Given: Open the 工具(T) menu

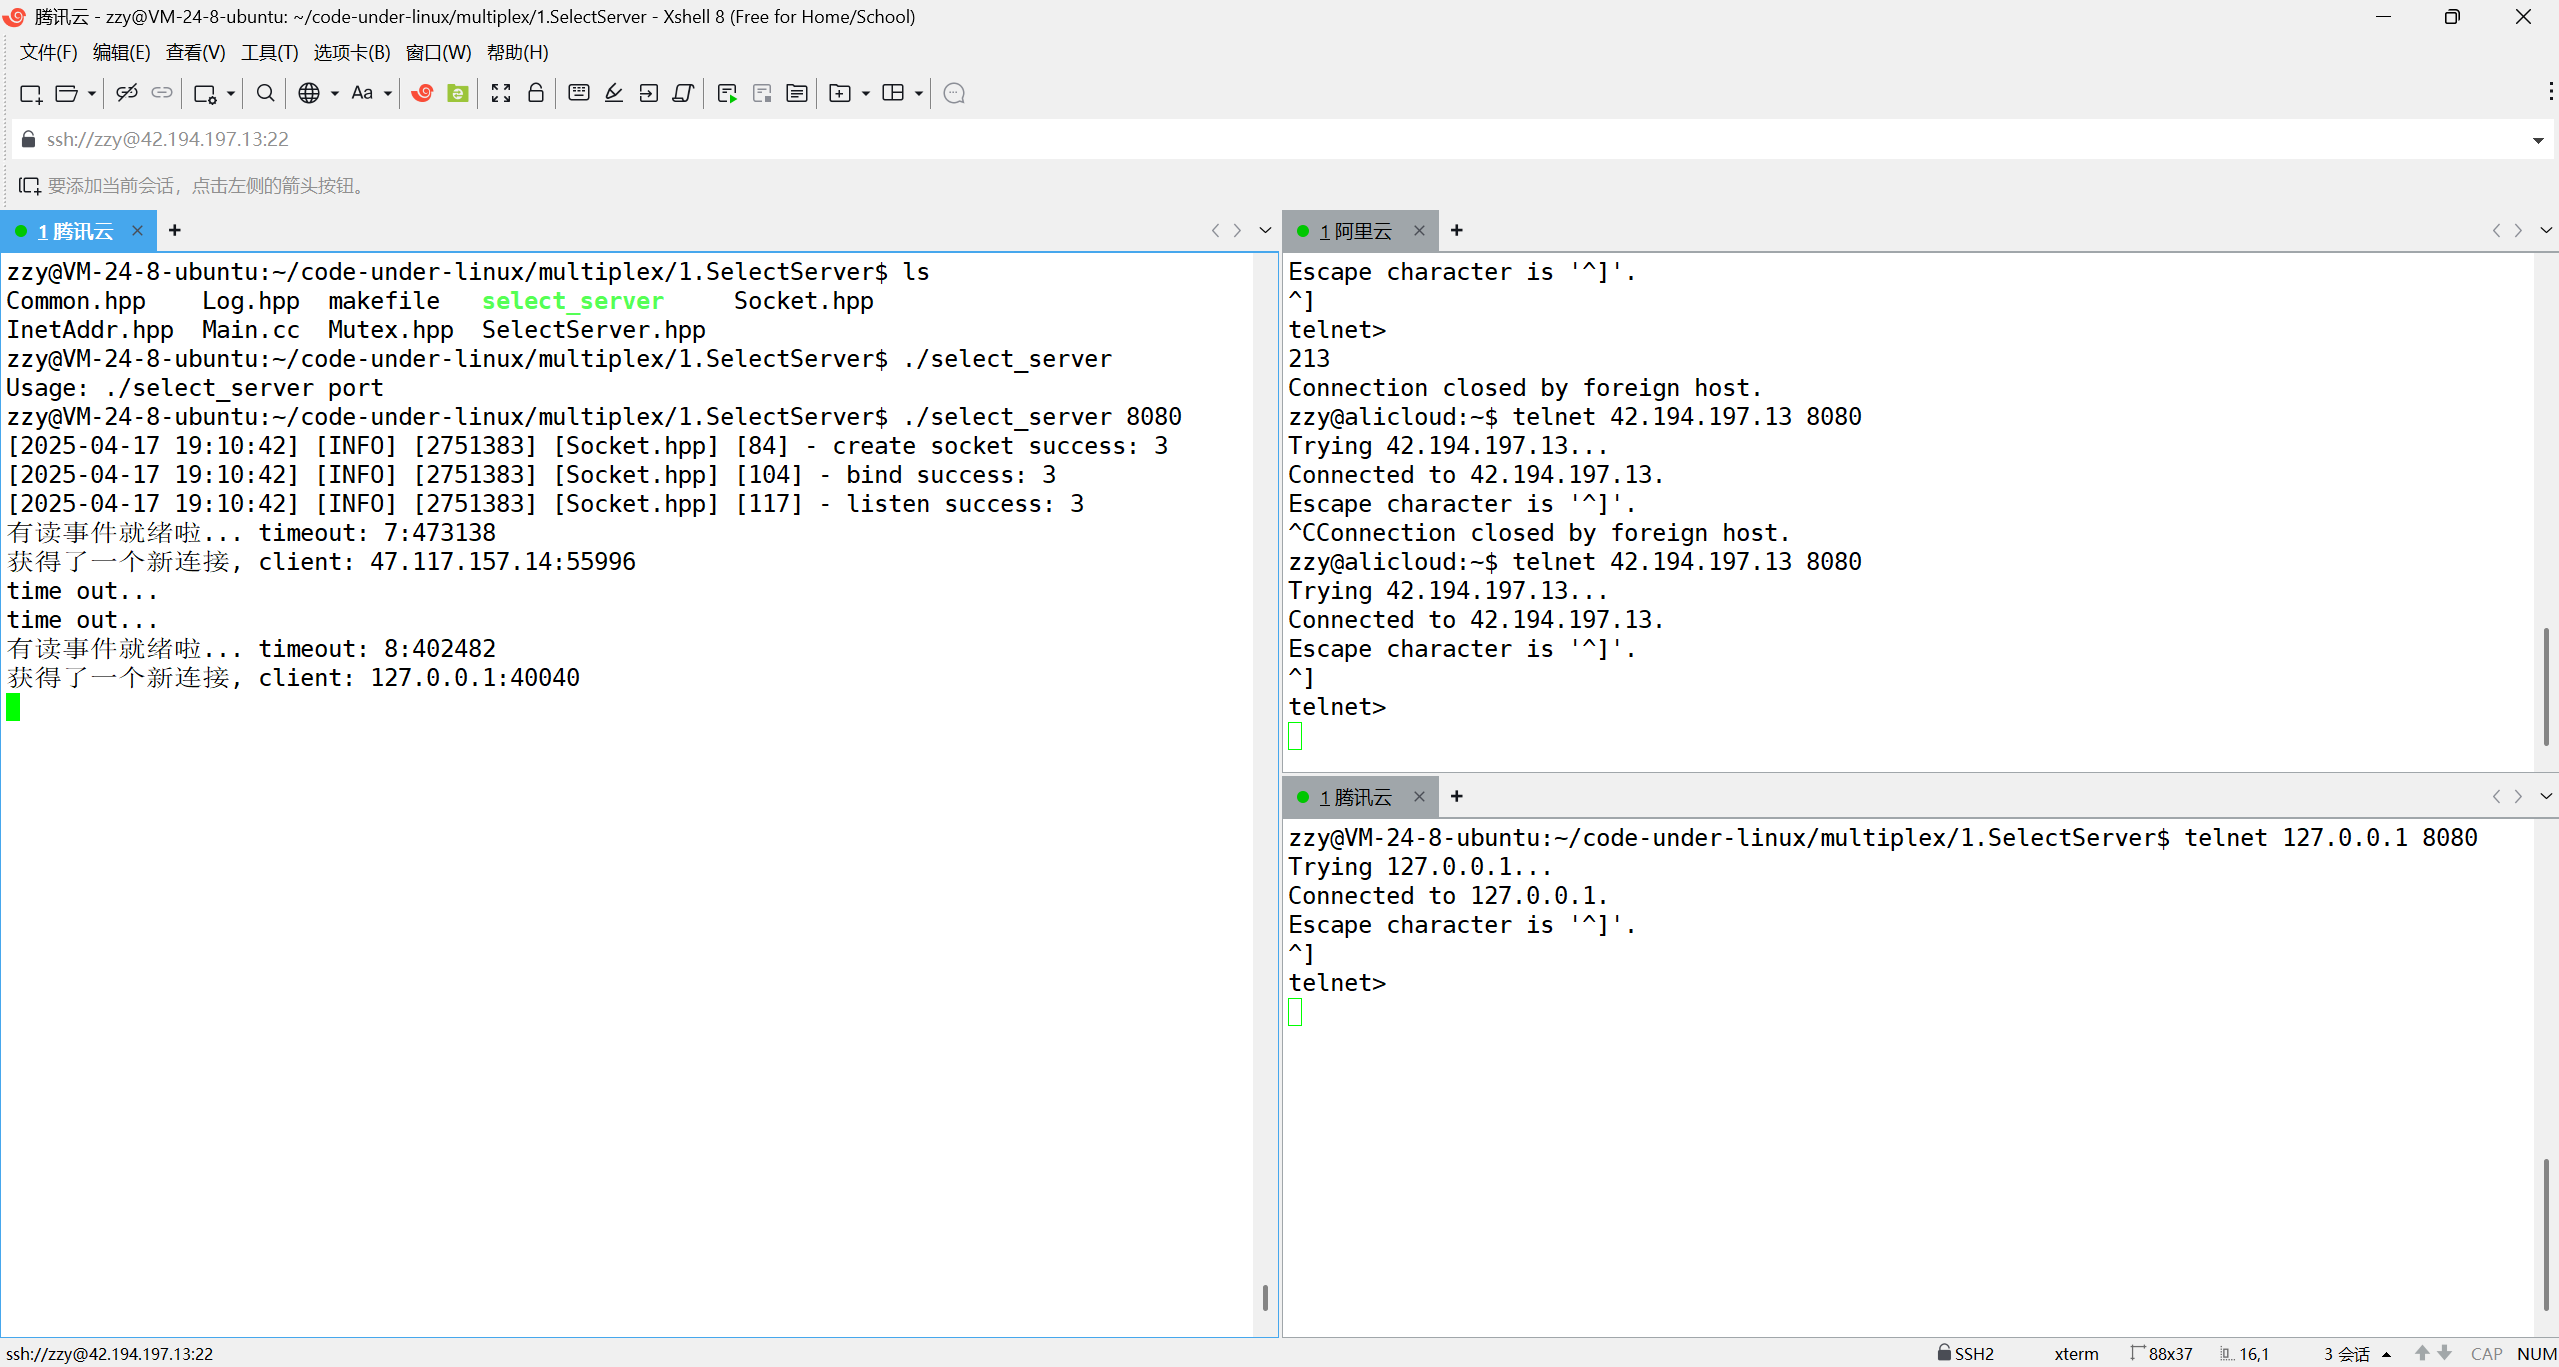Looking at the screenshot, I should point(269,52).
